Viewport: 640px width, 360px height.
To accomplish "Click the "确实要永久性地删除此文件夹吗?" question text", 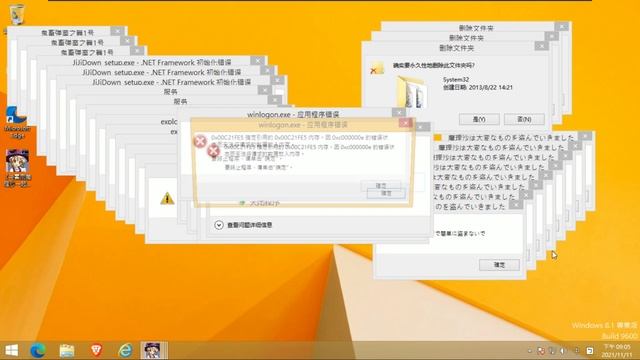I will [433, 65].
